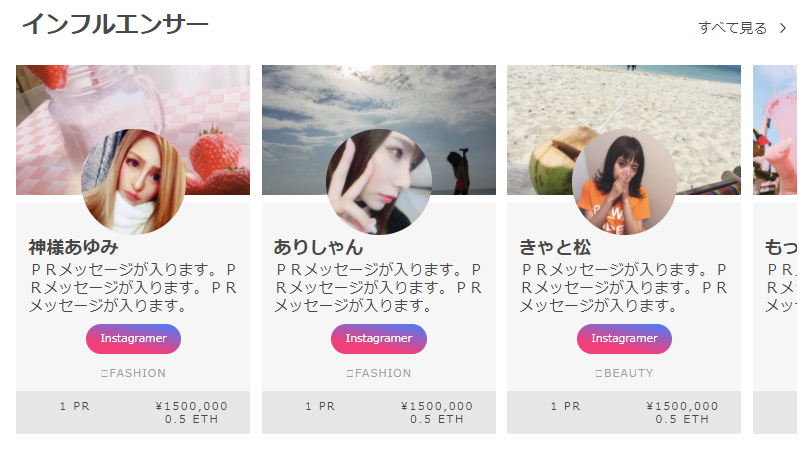Expand list with the right chevron arrow
This screenshot has width=808, height=452.
783,28
